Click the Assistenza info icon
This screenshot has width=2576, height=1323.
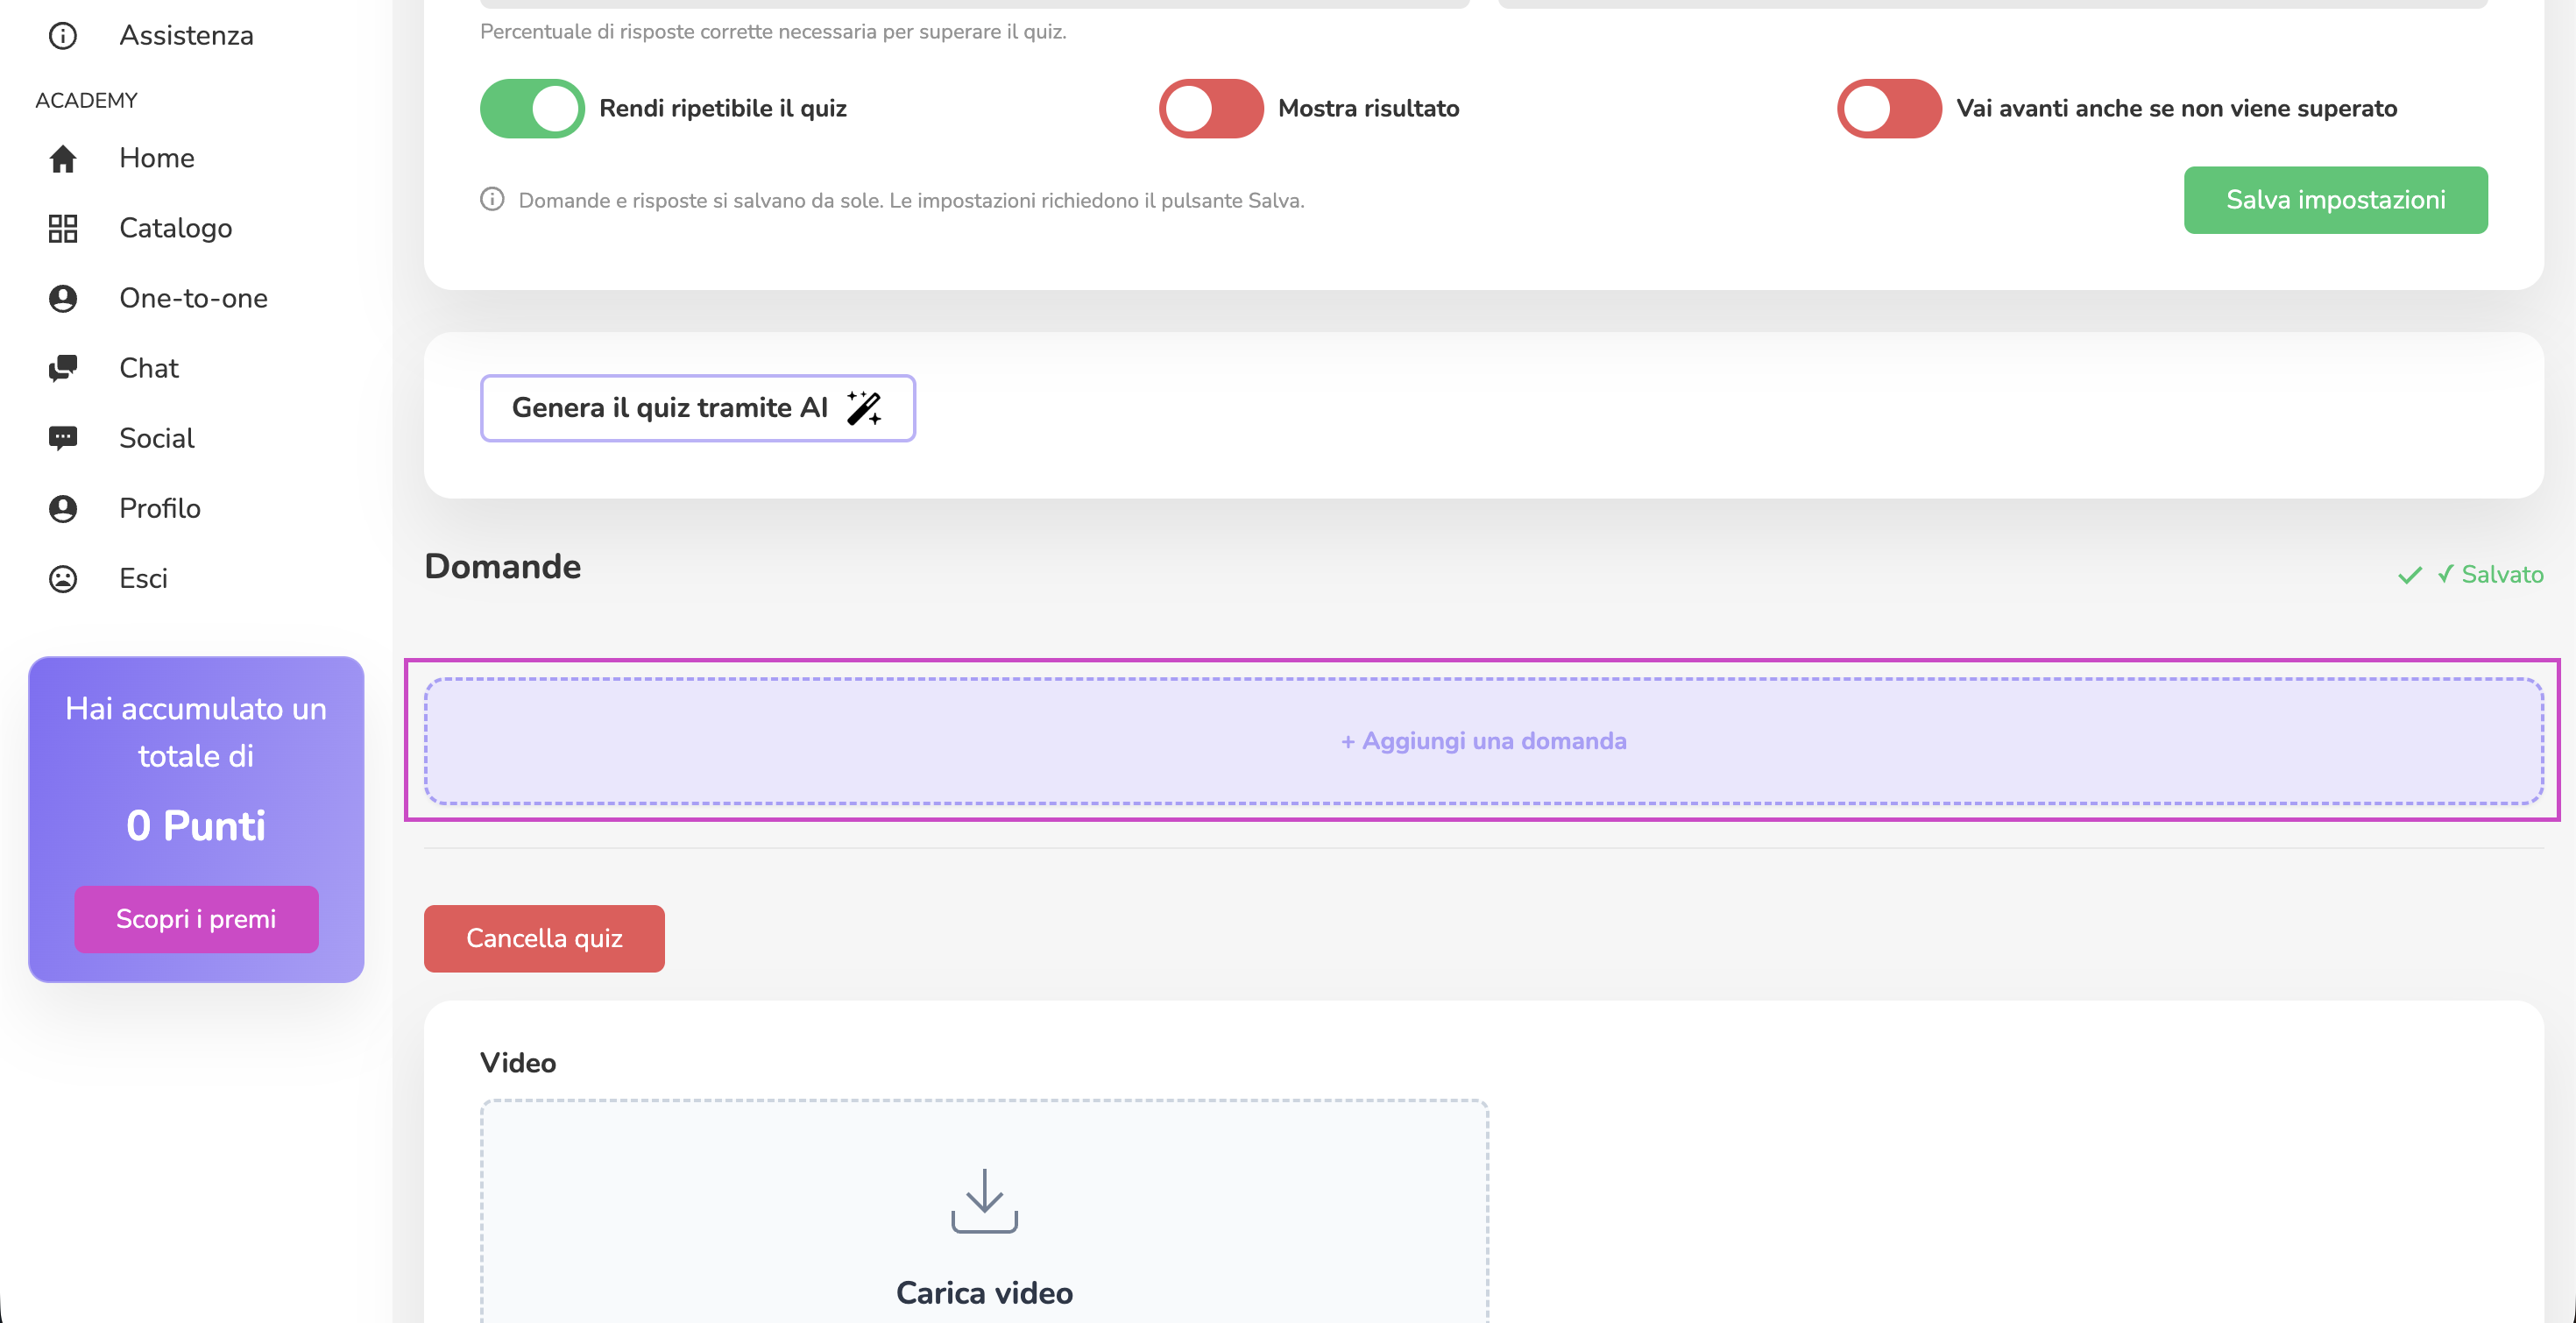[x=63, y=36]
